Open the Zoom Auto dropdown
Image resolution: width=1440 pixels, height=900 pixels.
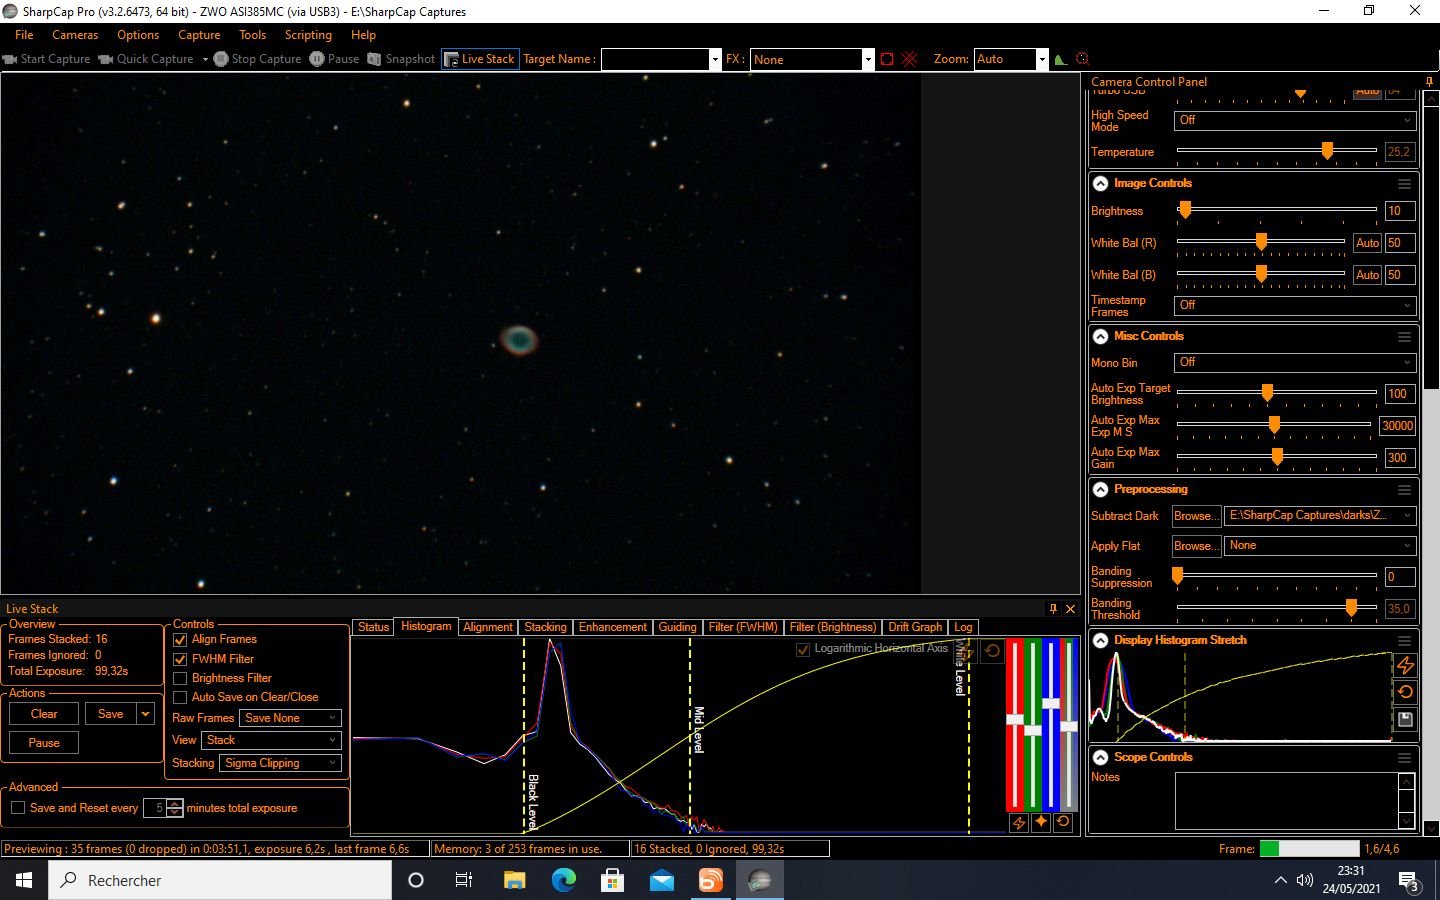(1042, 59)
